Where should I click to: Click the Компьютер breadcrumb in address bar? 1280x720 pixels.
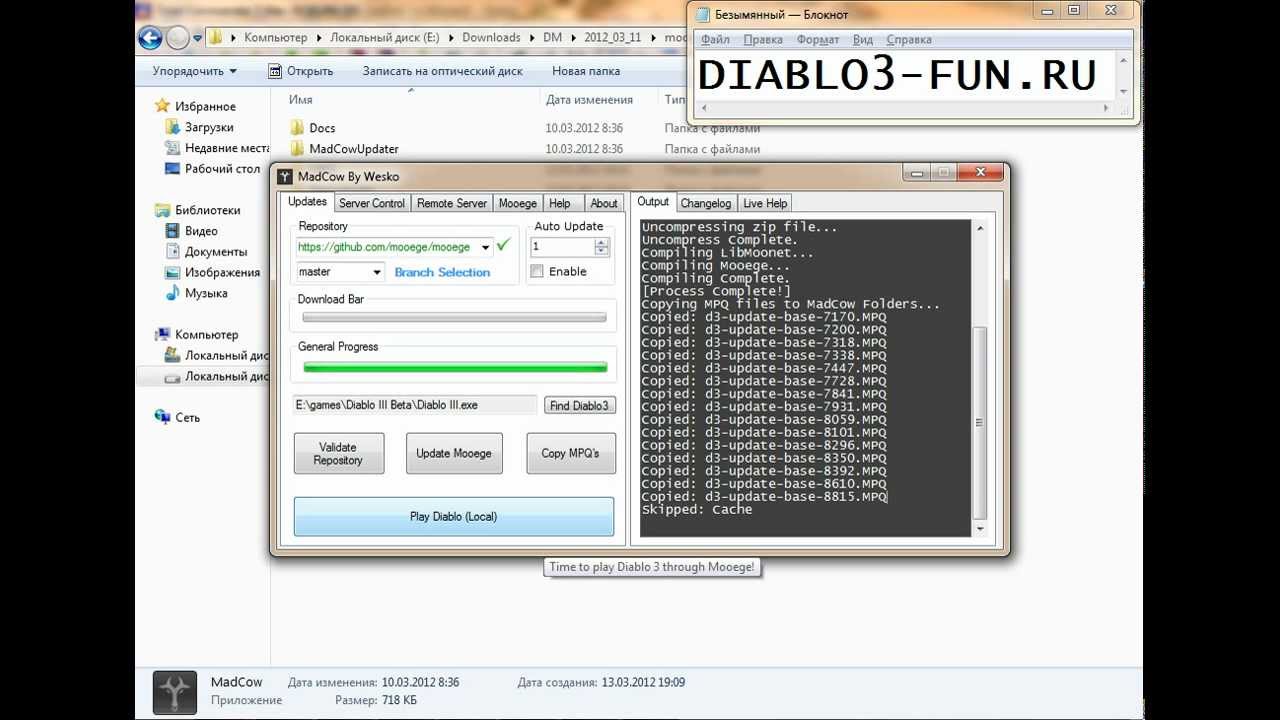coord(275,37)
